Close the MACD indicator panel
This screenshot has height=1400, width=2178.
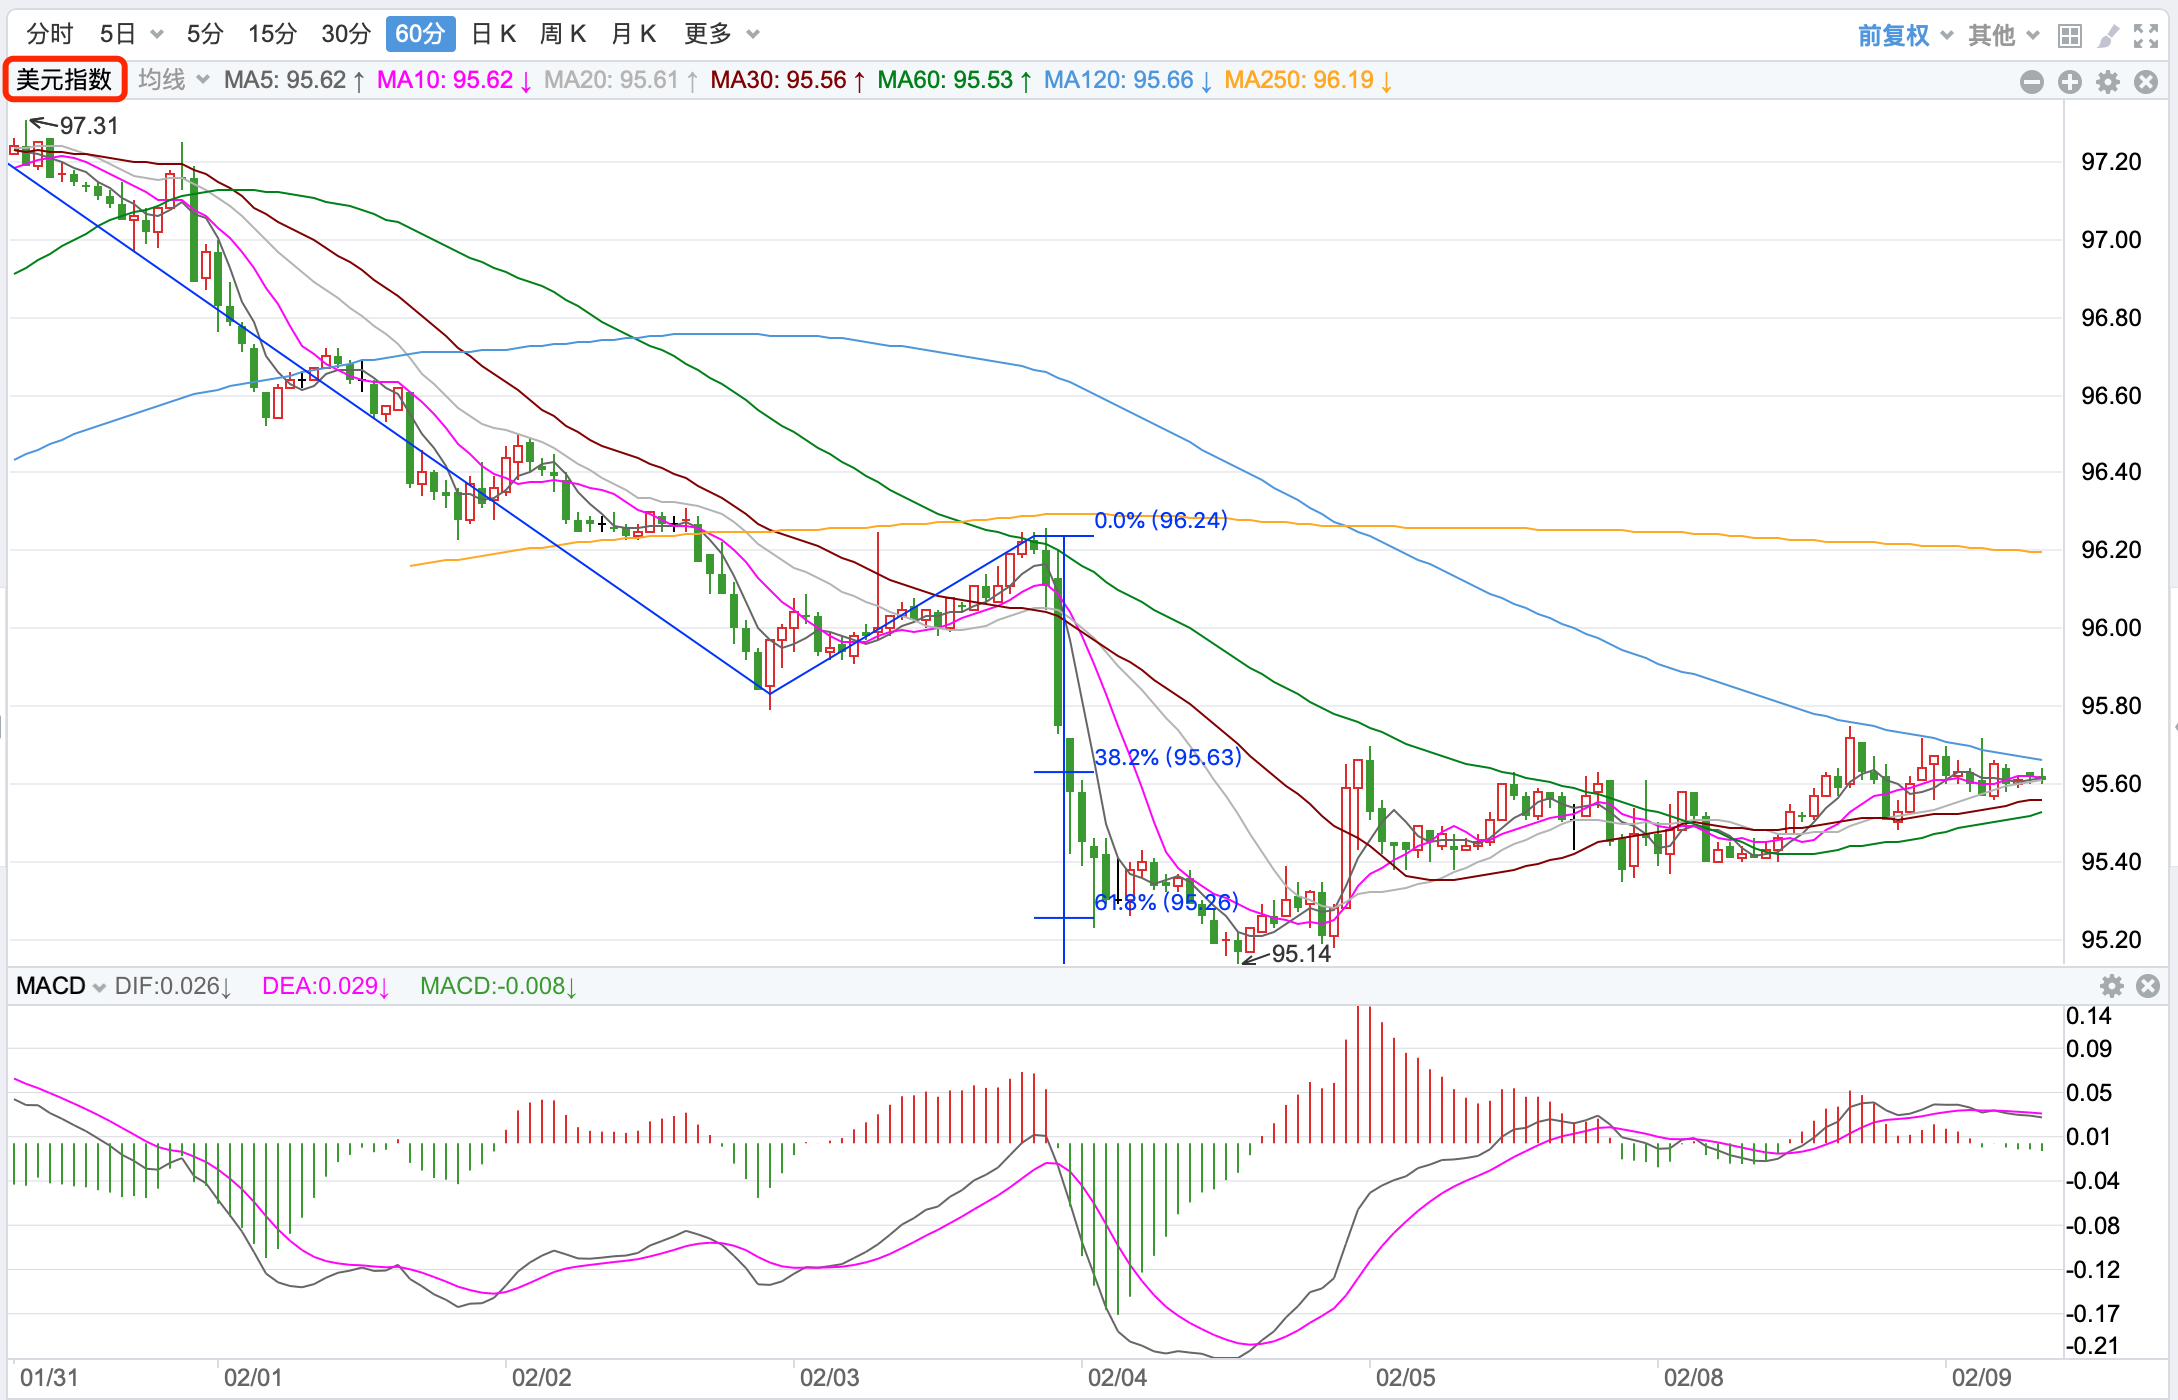2147,986
